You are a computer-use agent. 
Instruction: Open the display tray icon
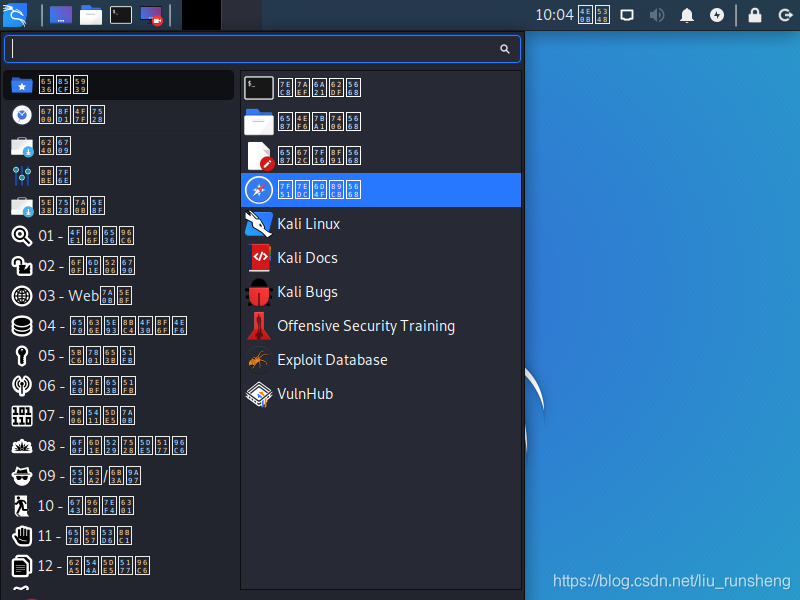(x=627, y=15)
